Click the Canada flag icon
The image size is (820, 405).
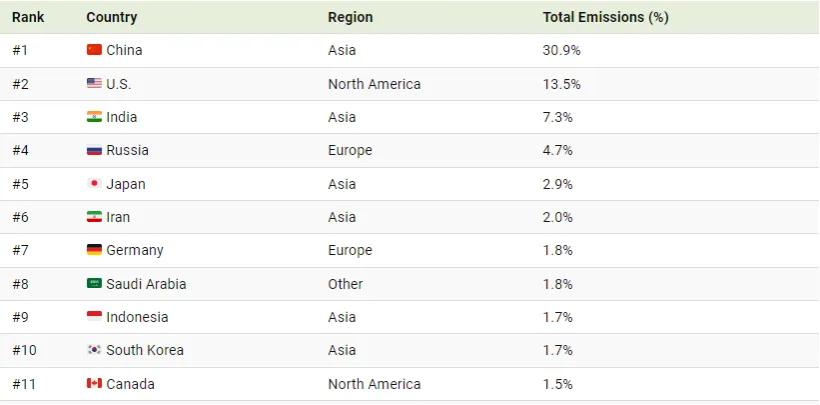pyautogui.click(x=94, y=384)
